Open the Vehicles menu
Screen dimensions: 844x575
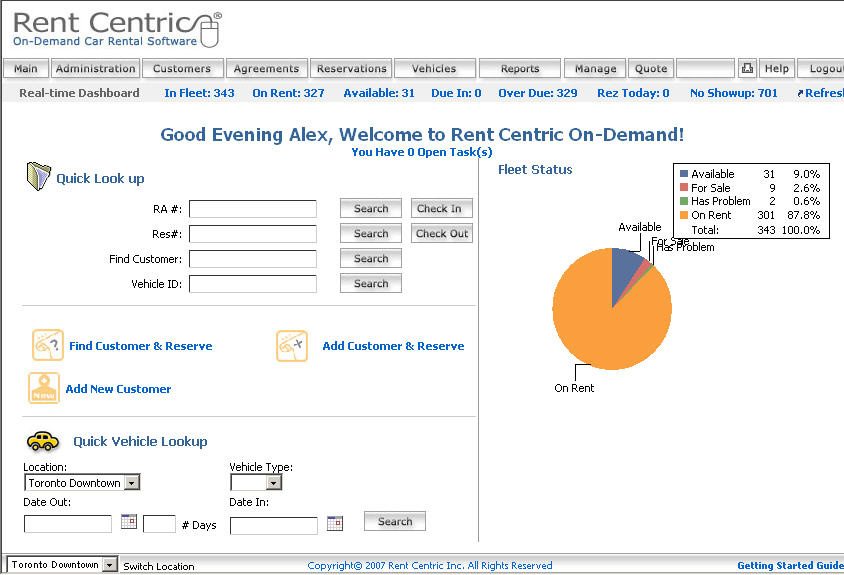tap(435, 68)
